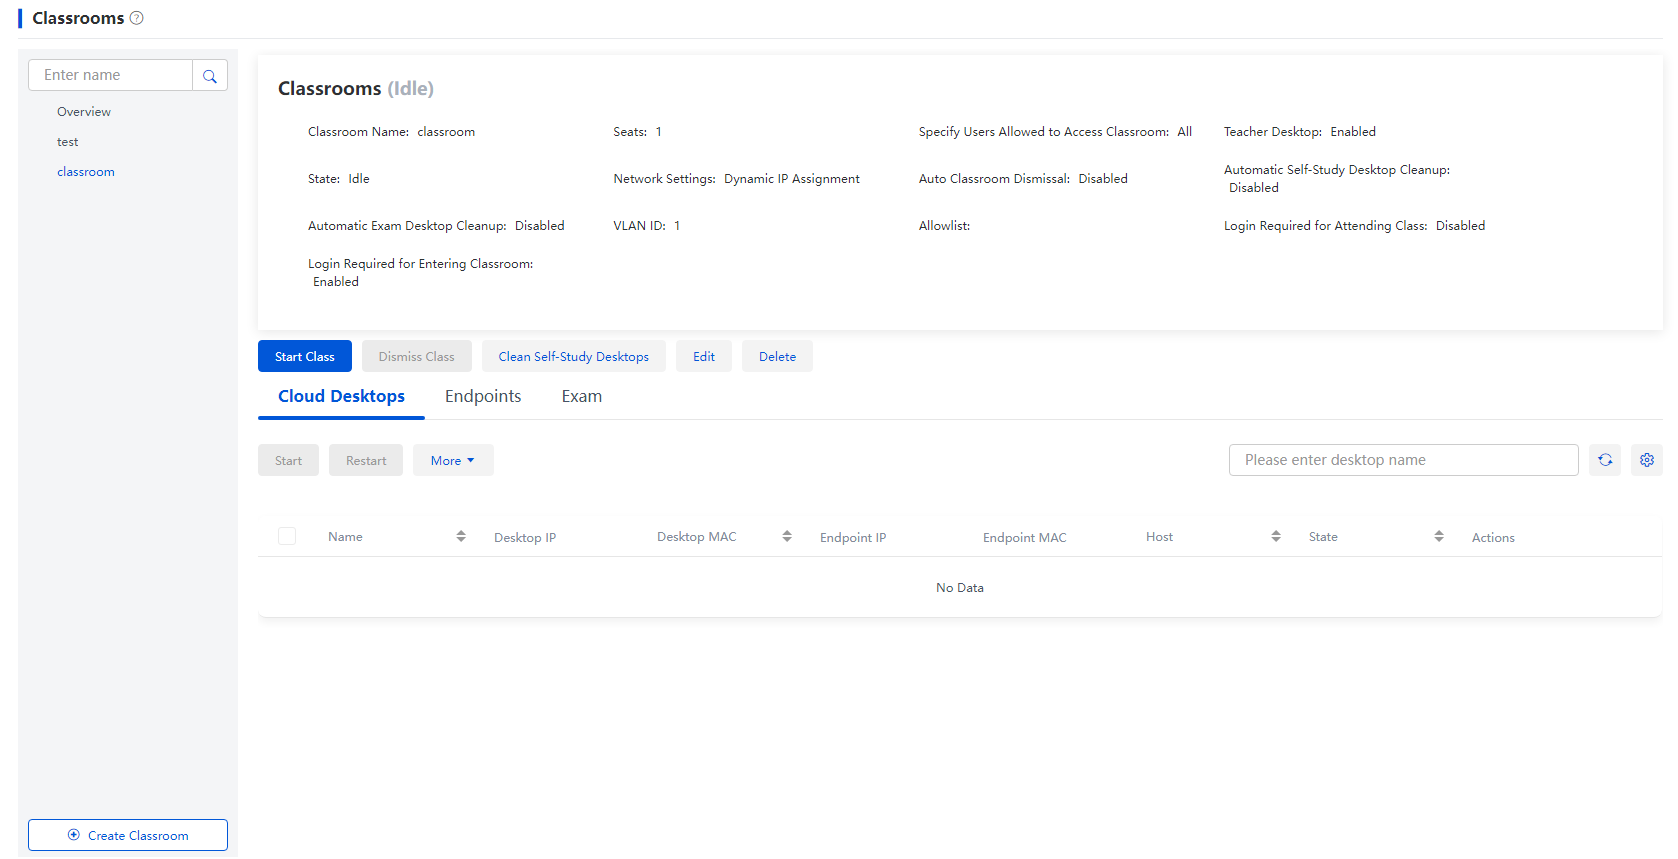
Task: Expand the More dropdown button
Action: click(453, 460)
